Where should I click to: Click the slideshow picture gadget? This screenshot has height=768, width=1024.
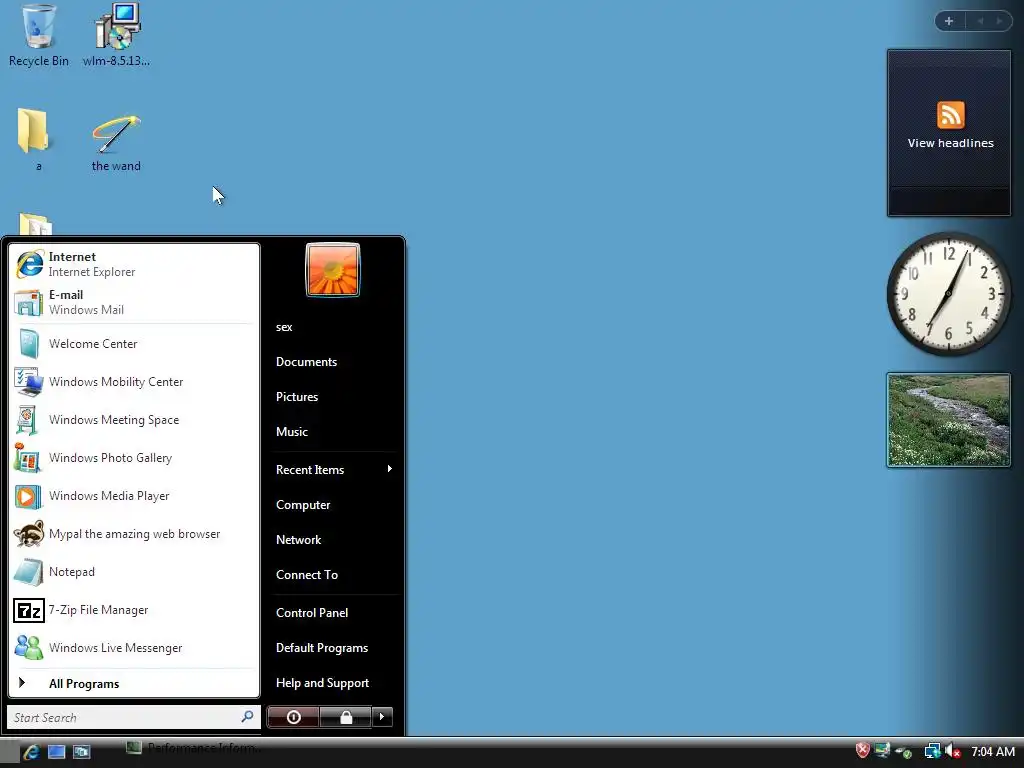pyautogui.click(x=948, y=420)
